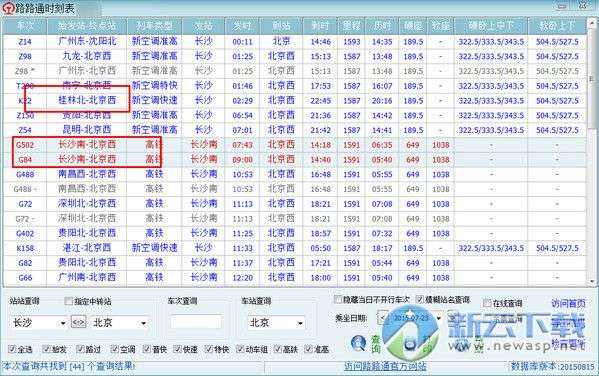Open the 访问路路通官方网站 link
Viewport: 599px width, 376px height.
[385, 367]
